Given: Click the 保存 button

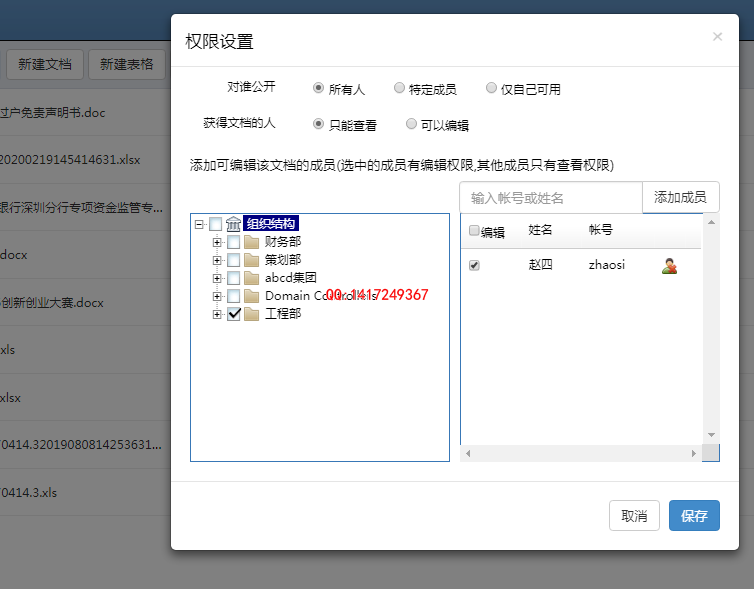Looking at the screenshot, I should click(x=694, y=516).
